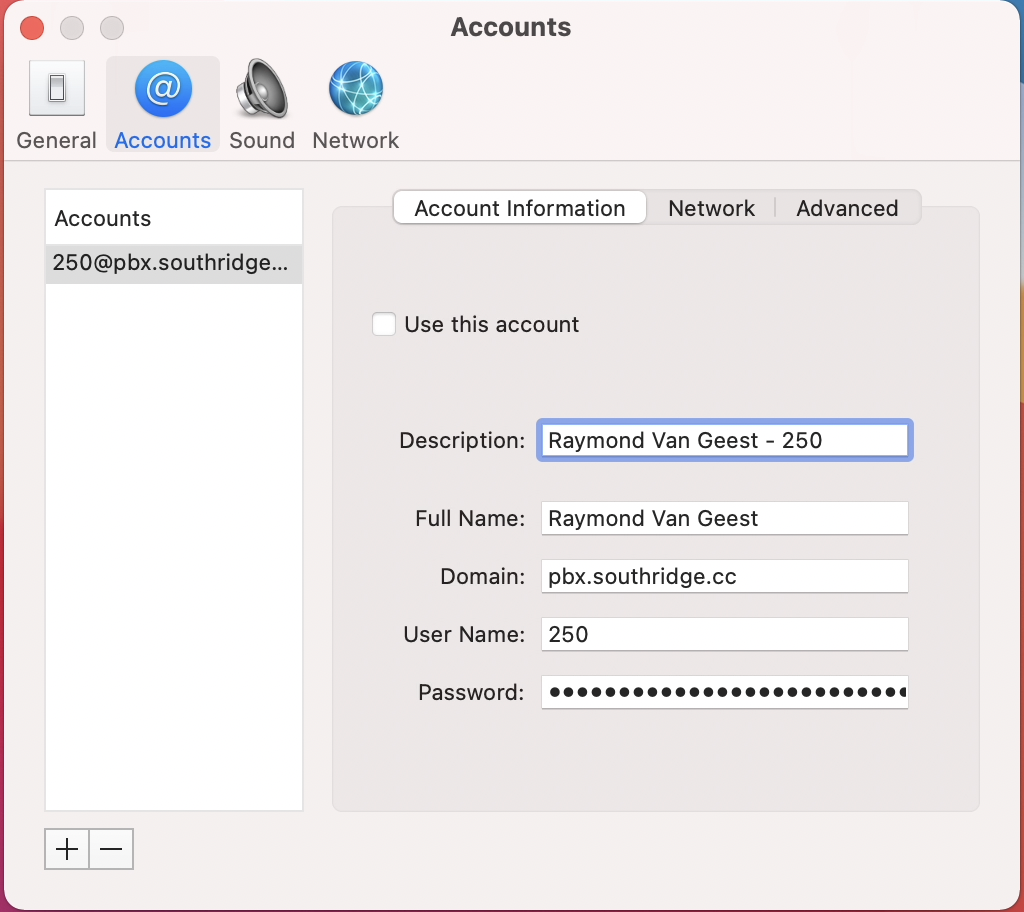Image resolution: width=1024 pixels, height=912 pixels.
Task: Add a new account with plus button
Action: point(67,849)
